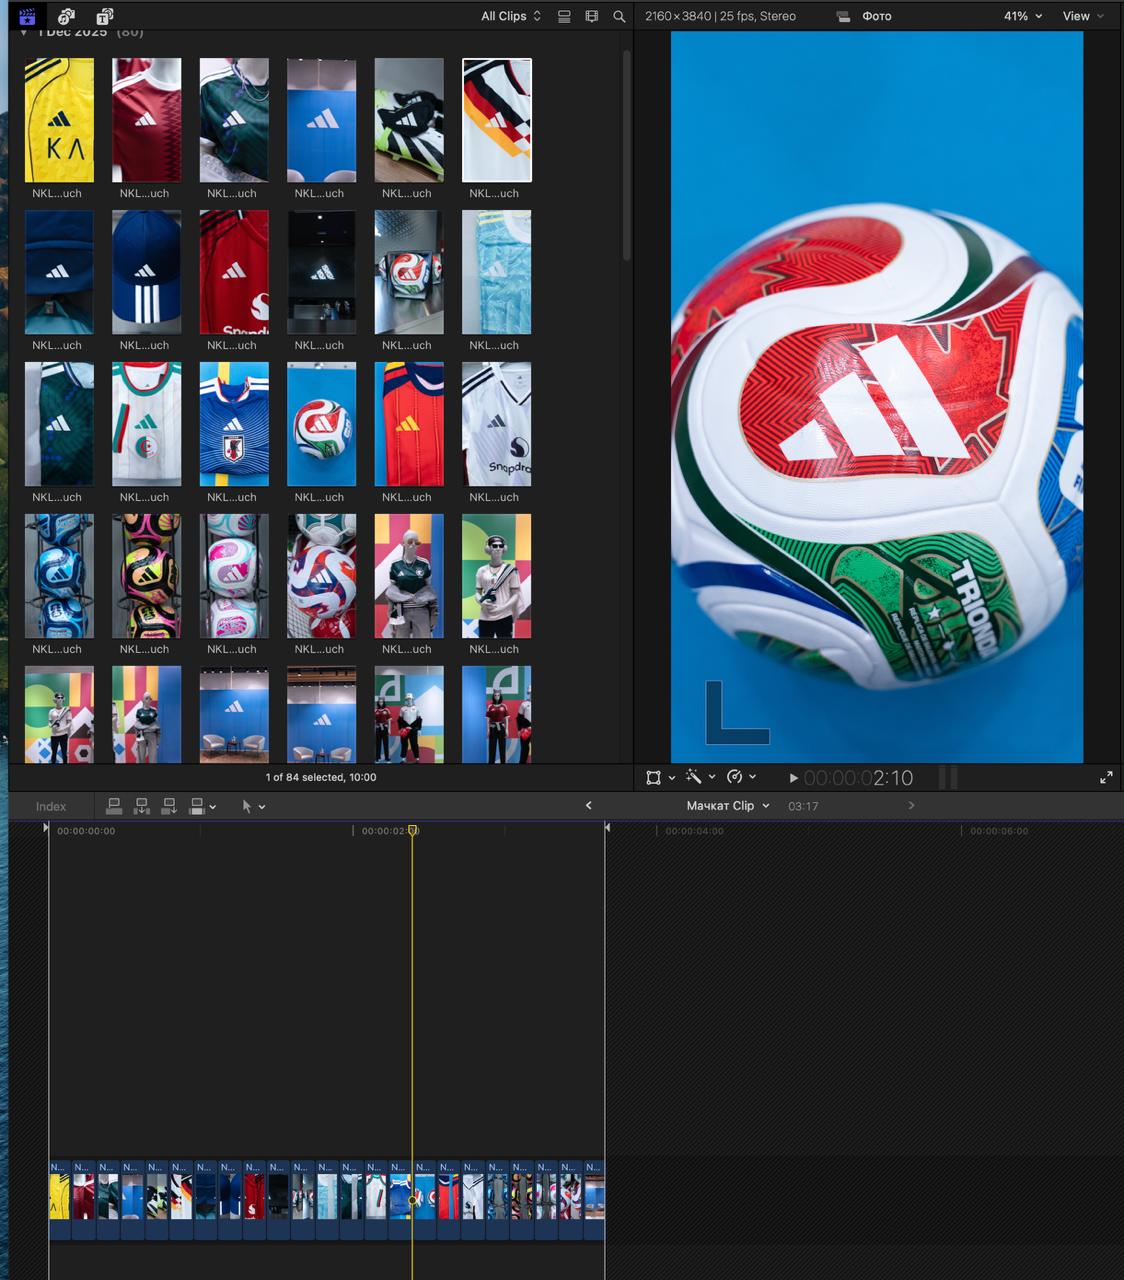
Task: Open the 41% viewer zoom dropdown
Action: tap(1023, 16)
